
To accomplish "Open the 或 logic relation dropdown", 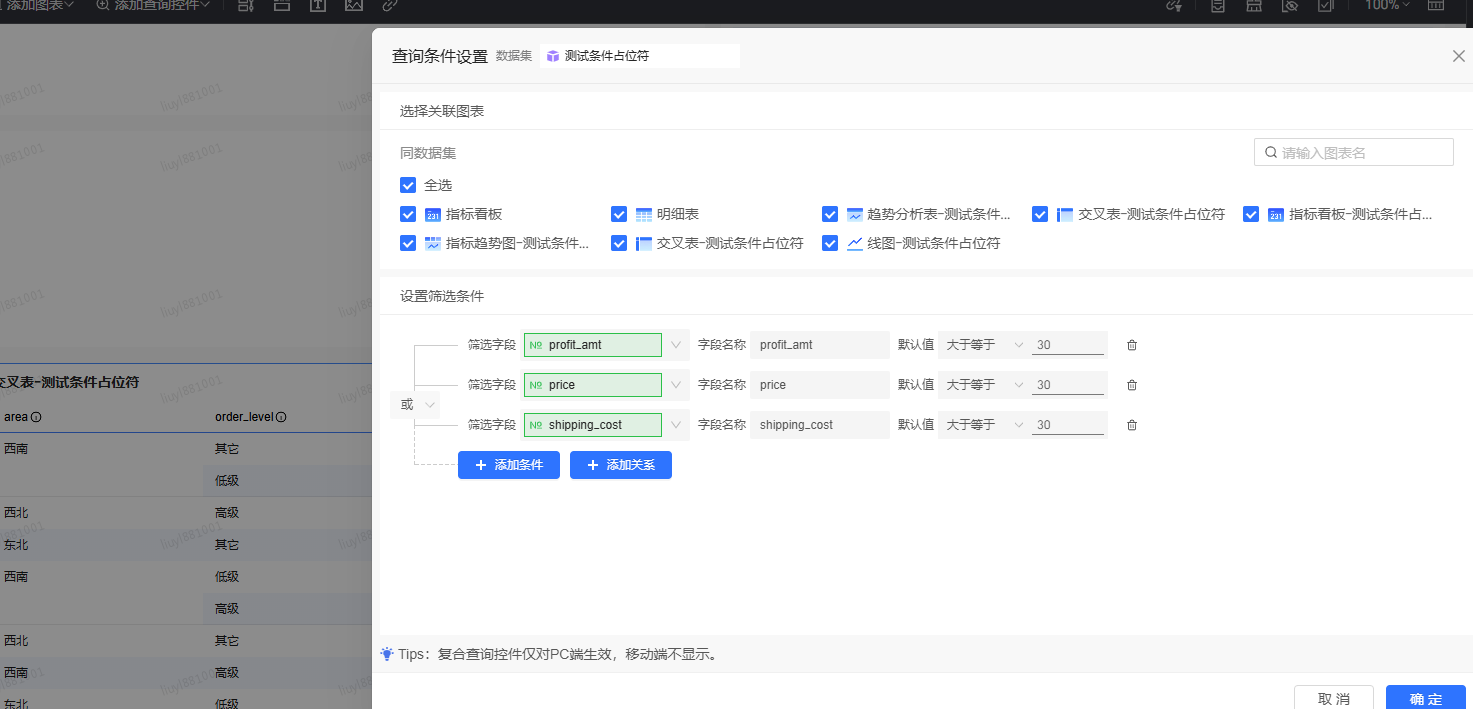I will (415, 405).
